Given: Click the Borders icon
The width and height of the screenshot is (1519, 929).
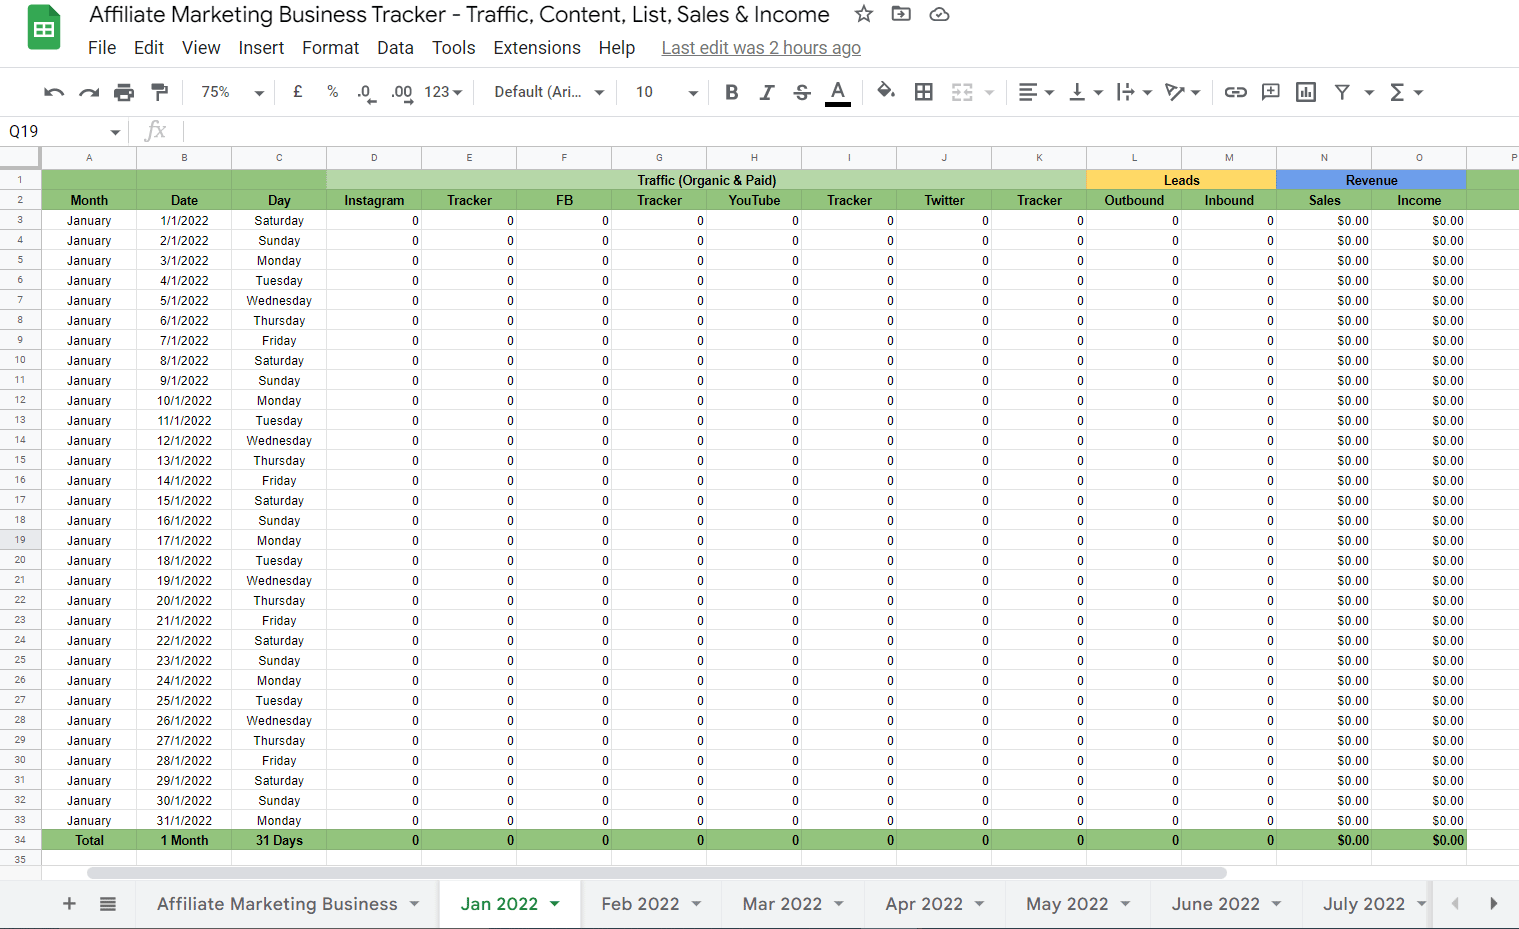Looking at the screenshot, I should click(923, 91).
